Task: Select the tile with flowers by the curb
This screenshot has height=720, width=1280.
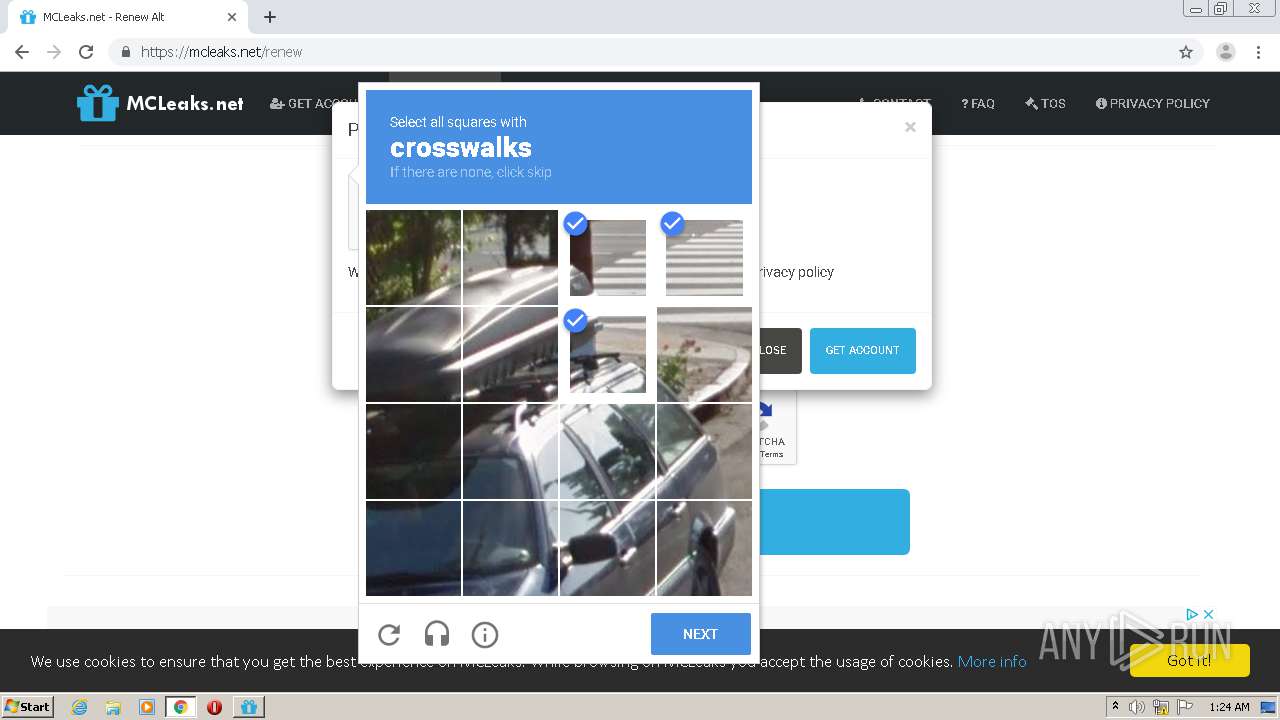Action: (x=704, y=354)
